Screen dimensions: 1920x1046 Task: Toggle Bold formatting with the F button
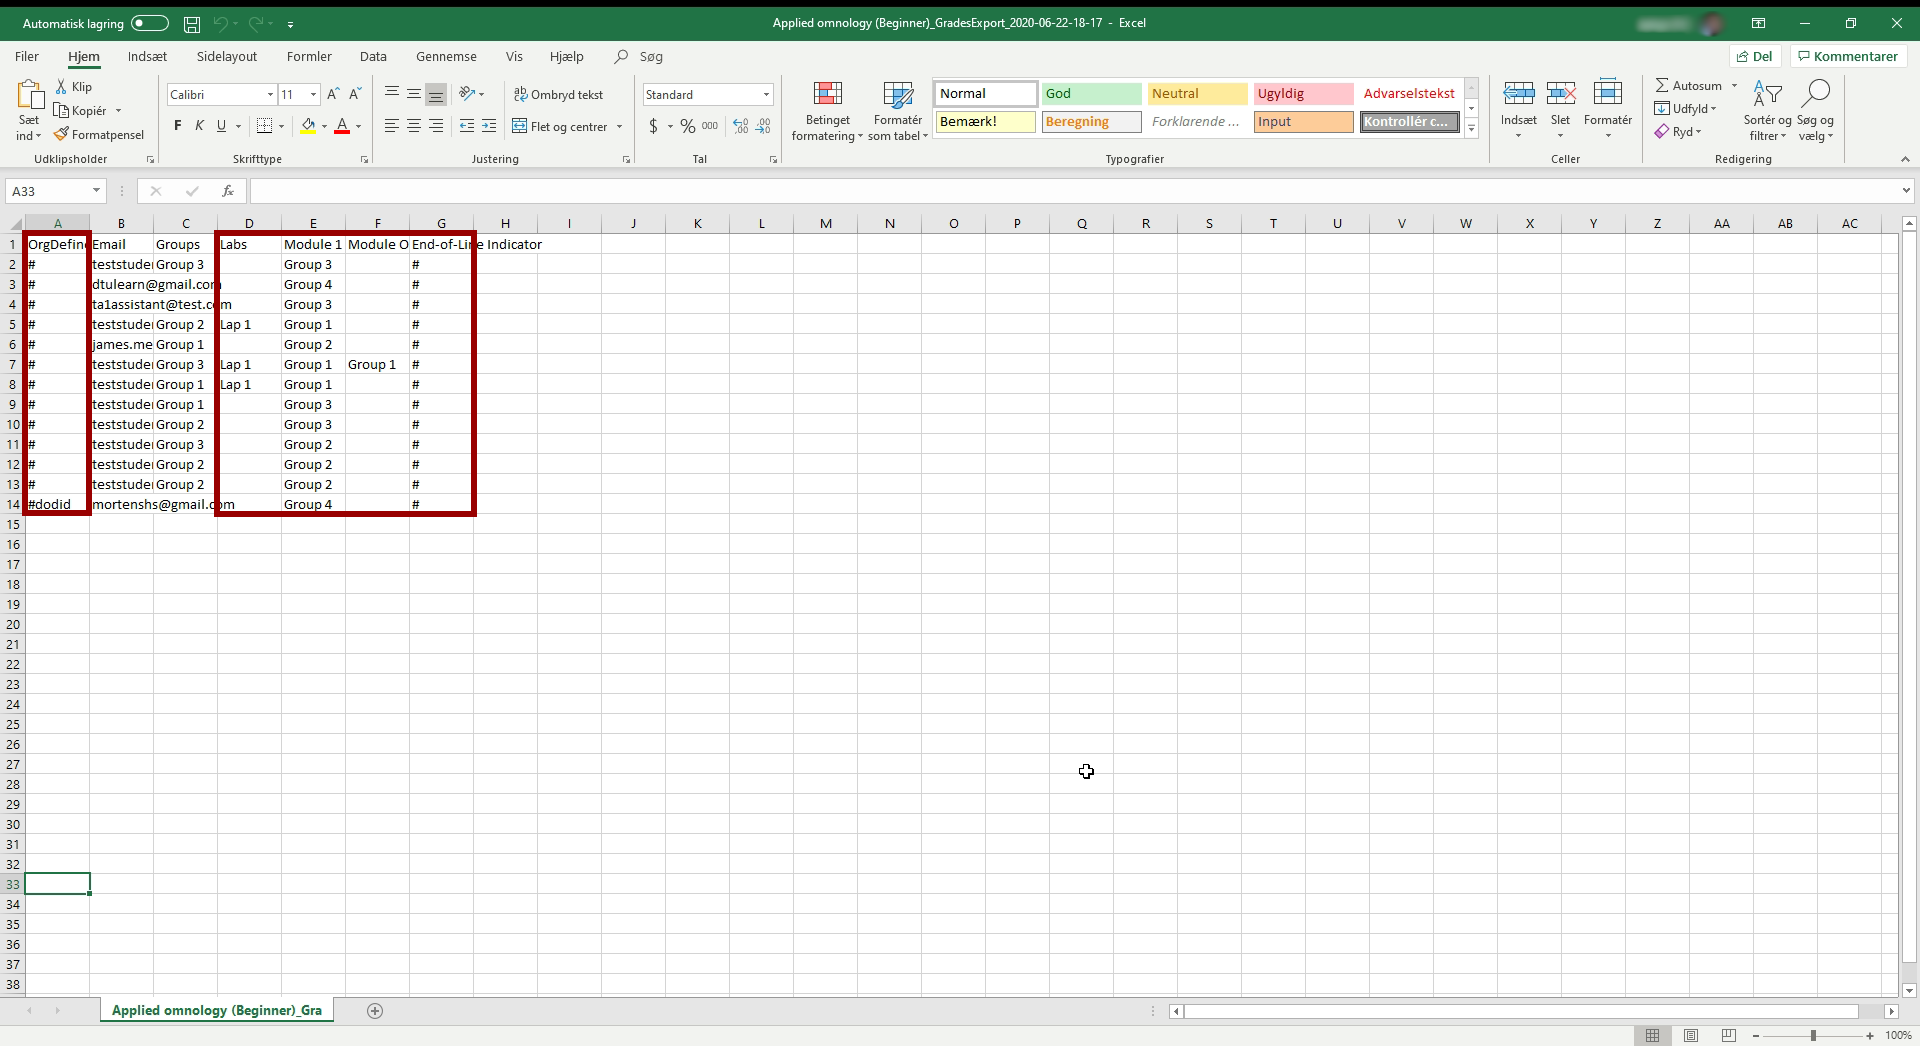click(x=178, y=126)
